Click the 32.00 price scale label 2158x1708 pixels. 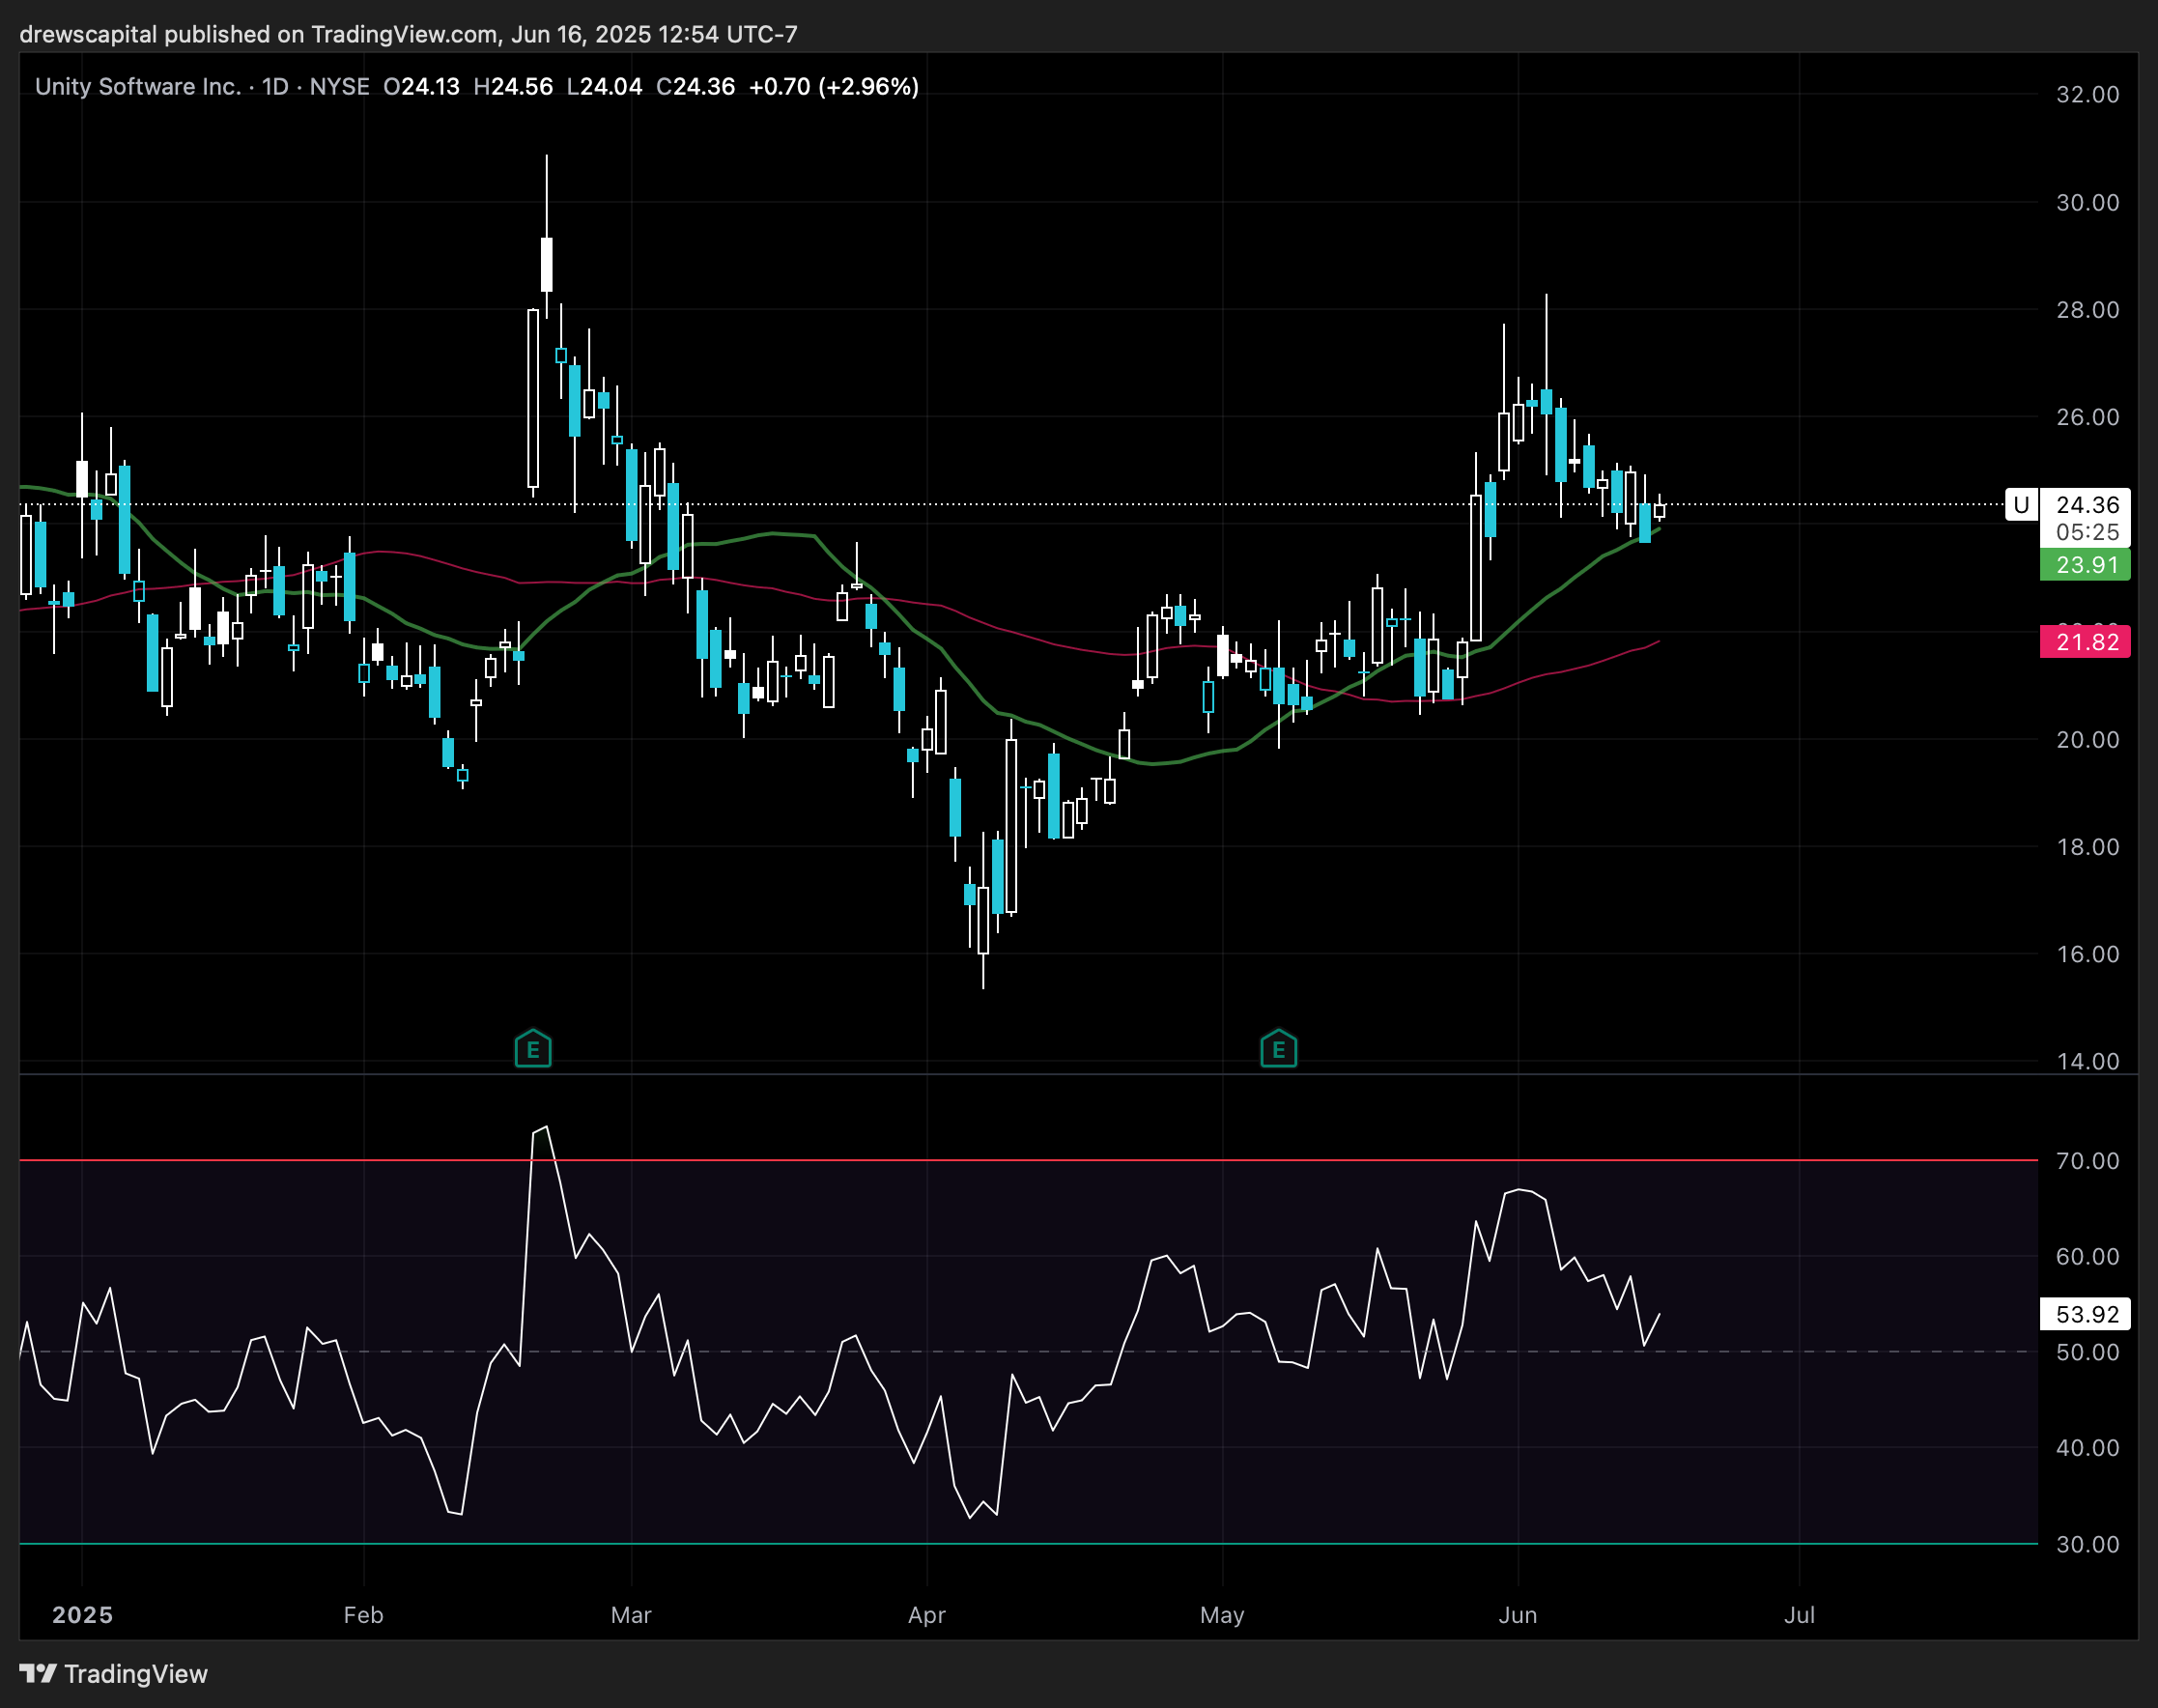click(2087, 95)
